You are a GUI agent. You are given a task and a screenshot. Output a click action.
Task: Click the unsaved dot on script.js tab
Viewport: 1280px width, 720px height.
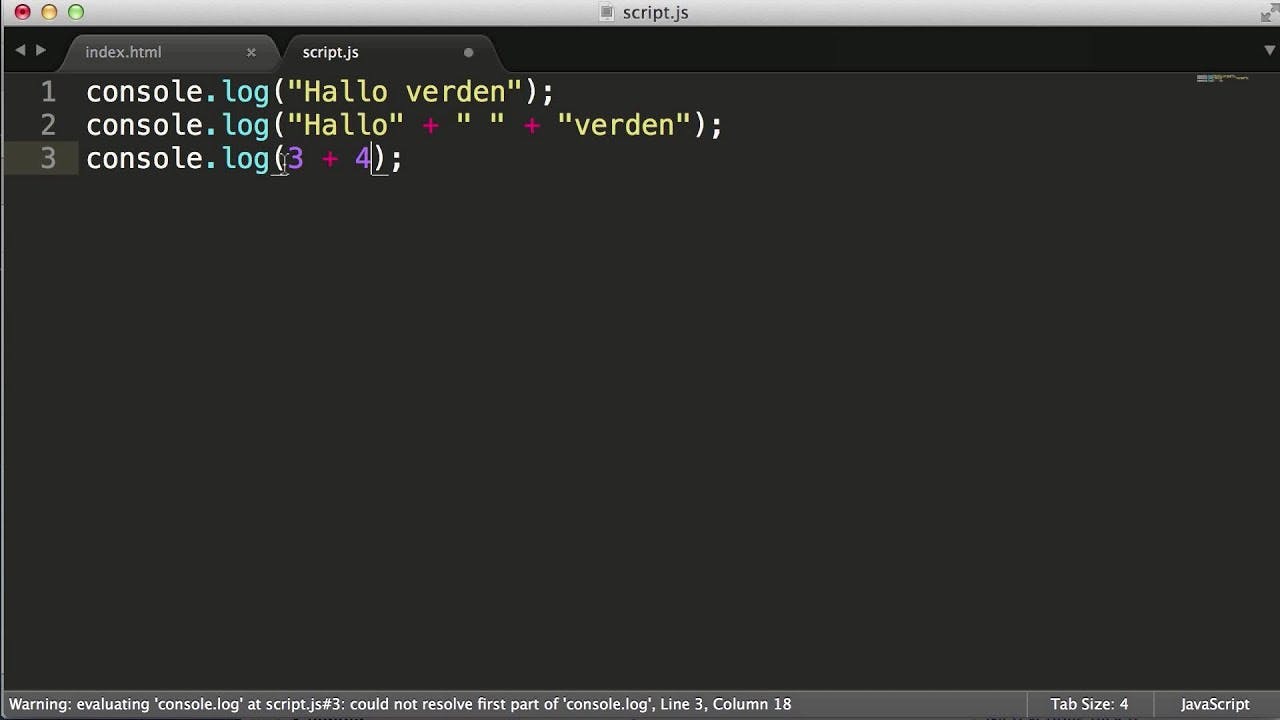click(x=468, y=52)
